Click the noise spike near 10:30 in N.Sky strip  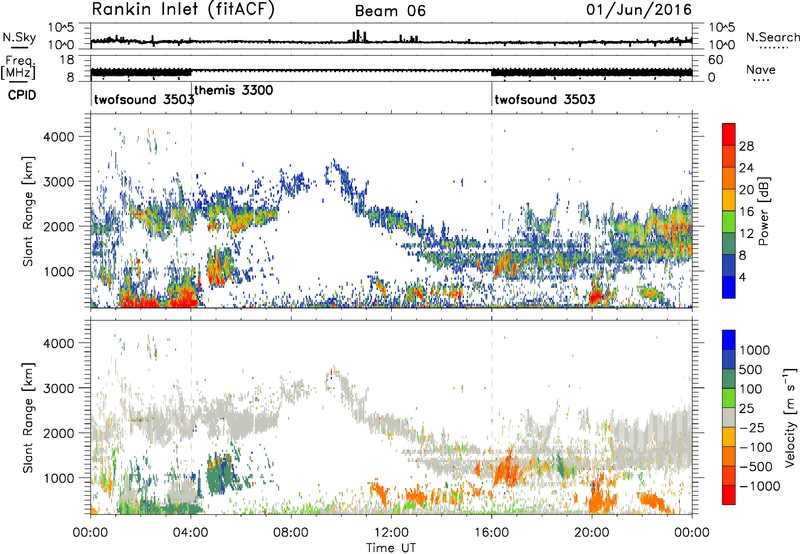[x=358, y=37]
